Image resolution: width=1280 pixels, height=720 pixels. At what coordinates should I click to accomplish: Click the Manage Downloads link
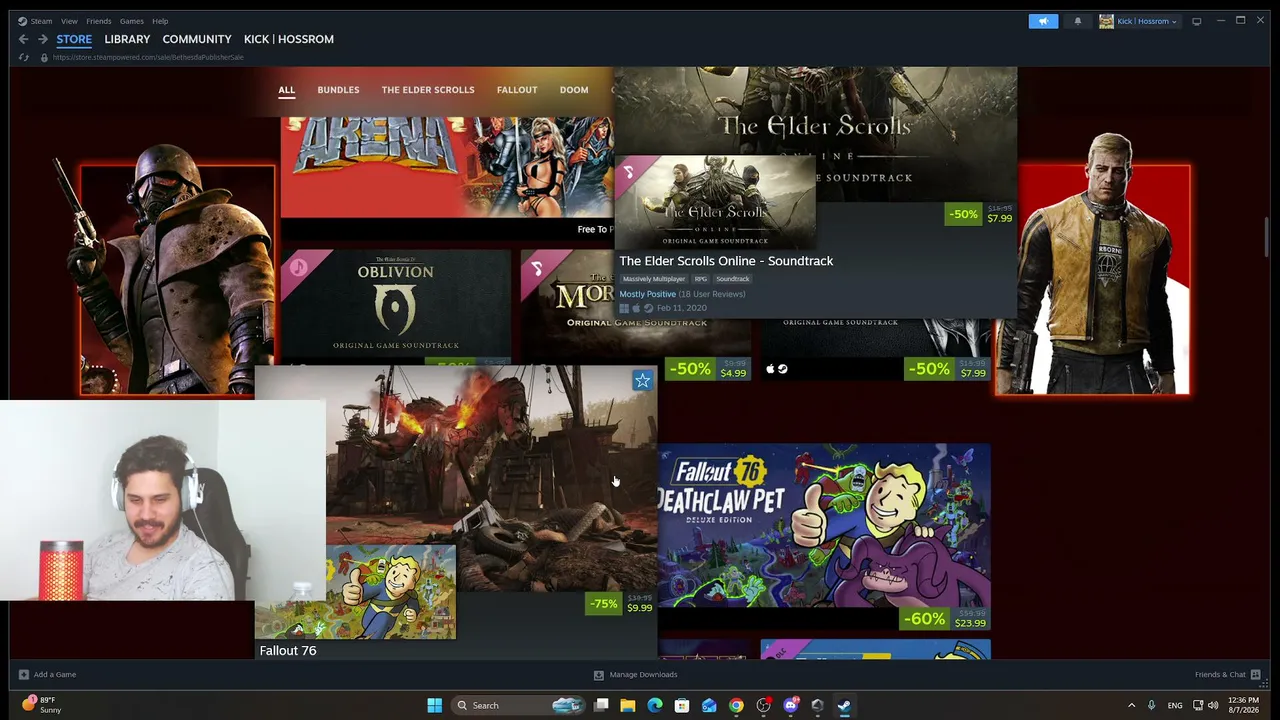coord(644,675)
